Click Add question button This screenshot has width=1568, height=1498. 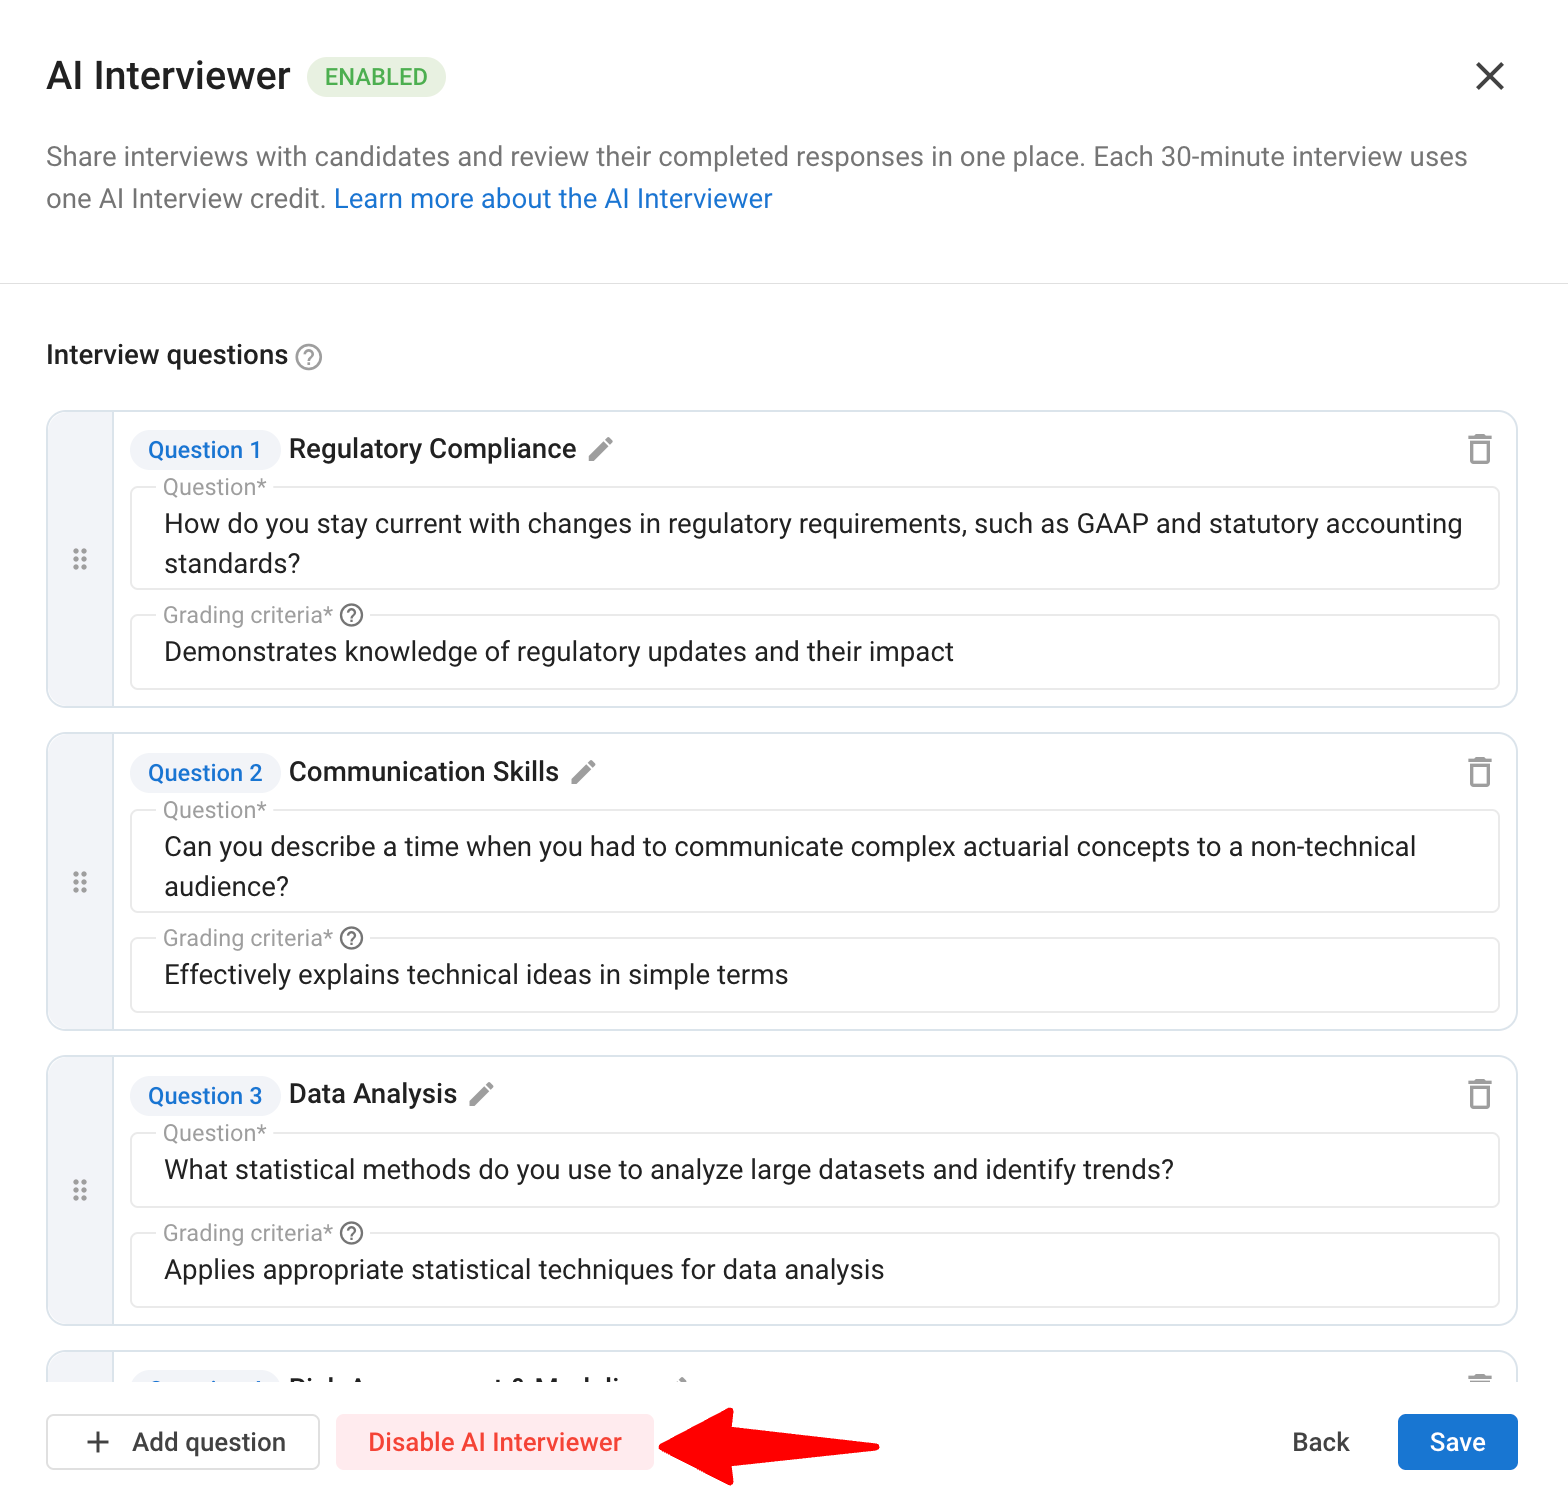183,1442
